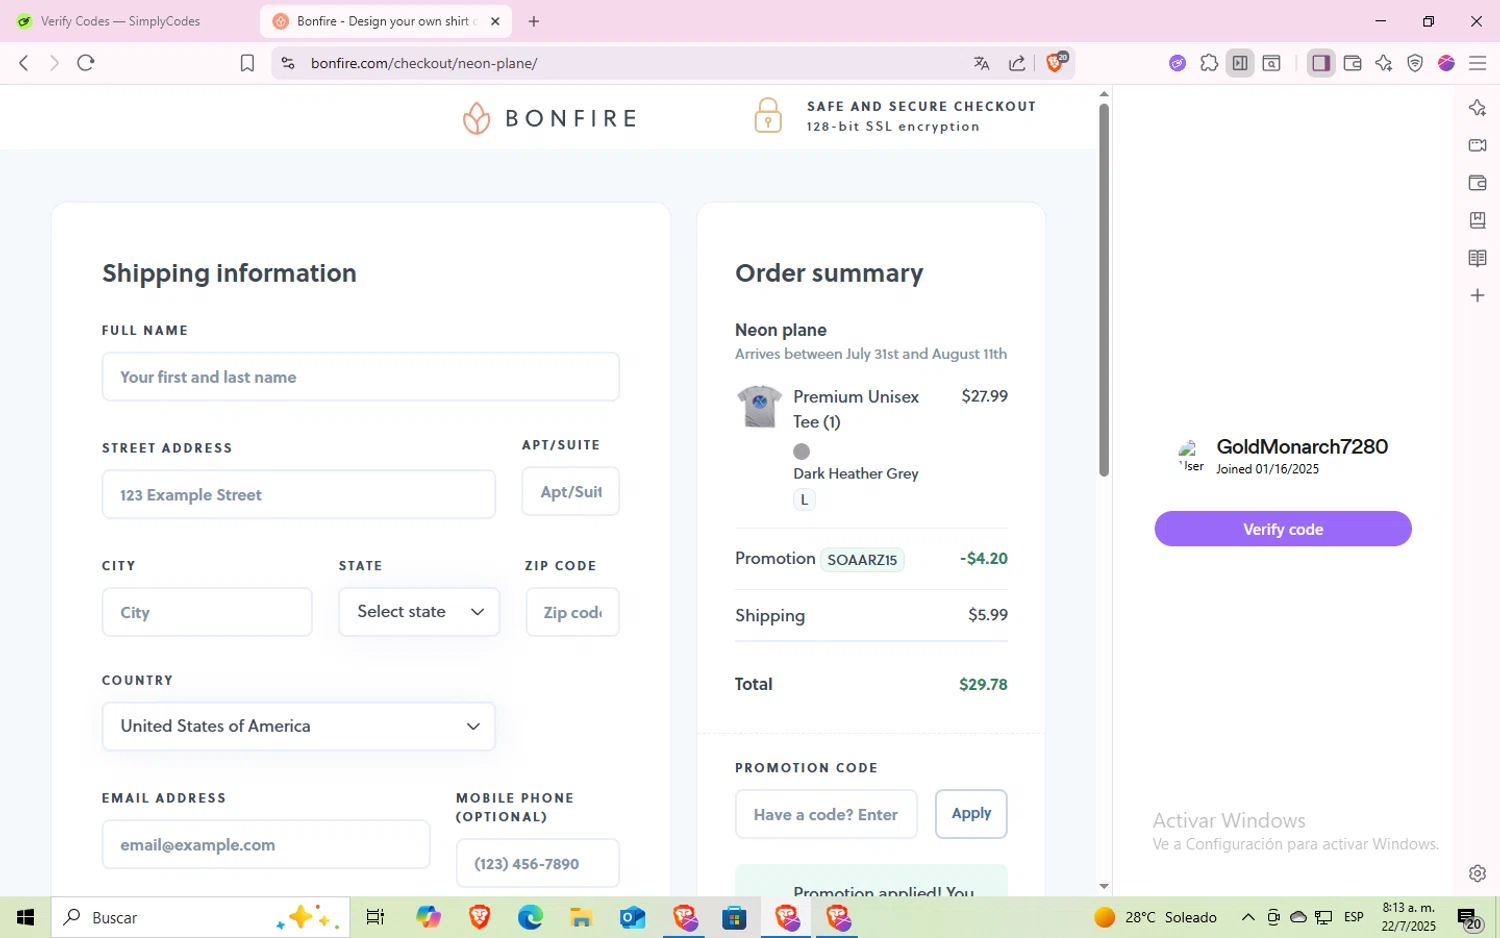Open sidebar settings gear icon

click(x=1477, y=873)
